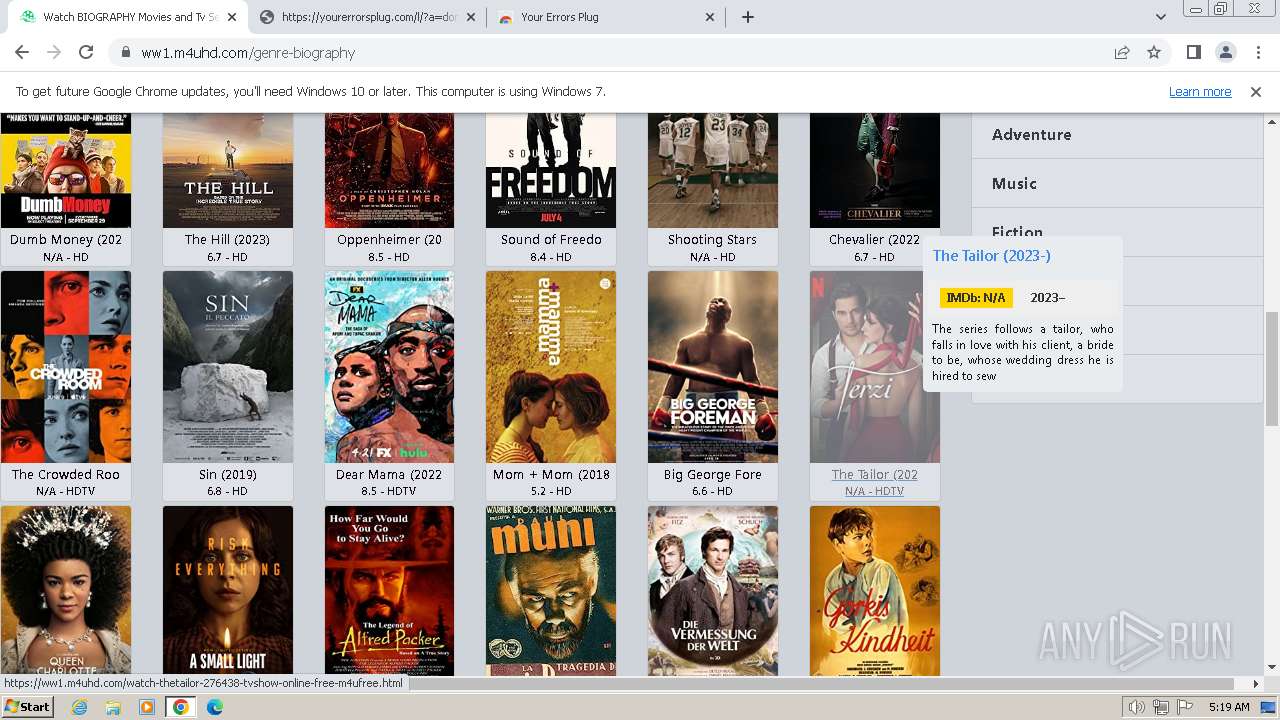Screen dimensions: 1280x720
Task: Open the Chrome profile avatar
Action: tap(1225, 53)
